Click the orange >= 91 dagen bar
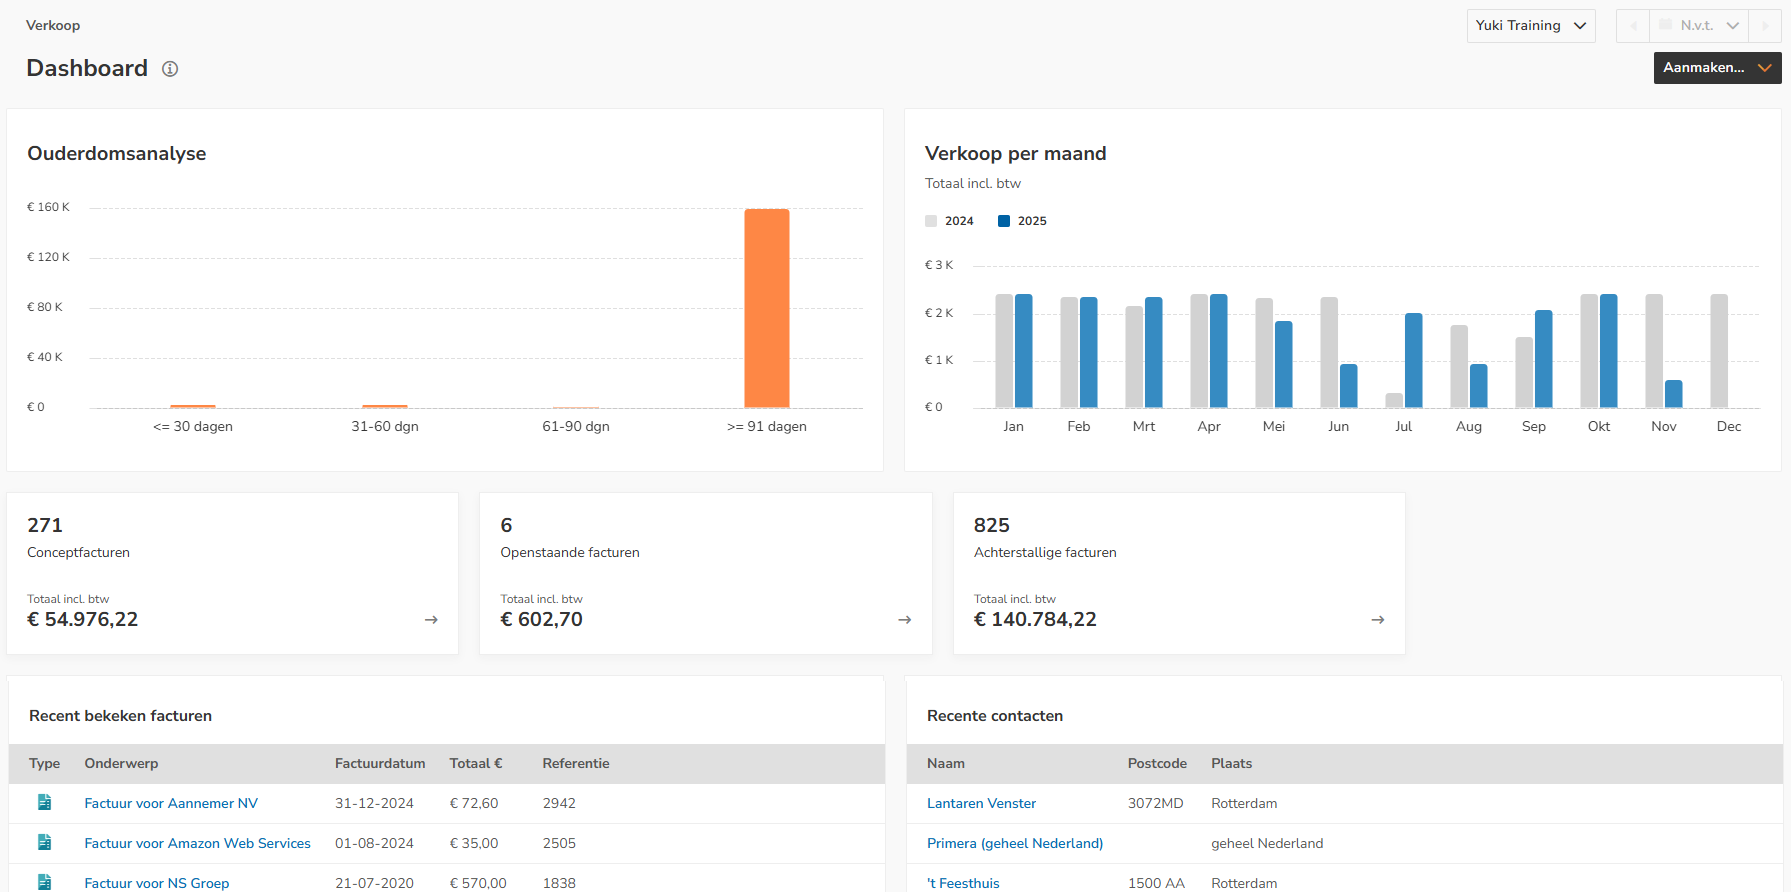The height and width of the screenshot is (892, 1791). [766, 308]
